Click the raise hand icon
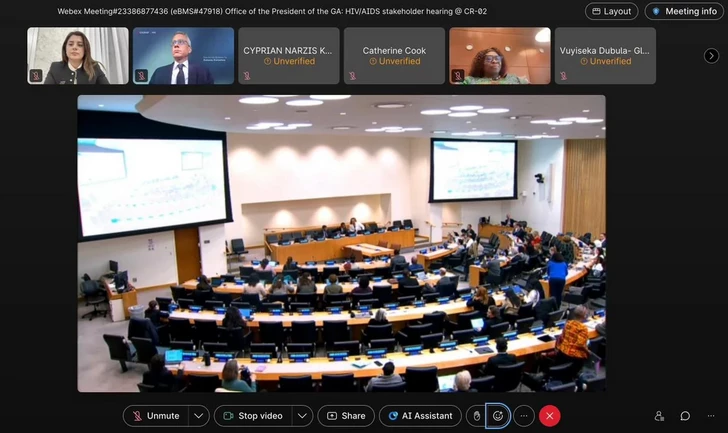 coord(476,416)
